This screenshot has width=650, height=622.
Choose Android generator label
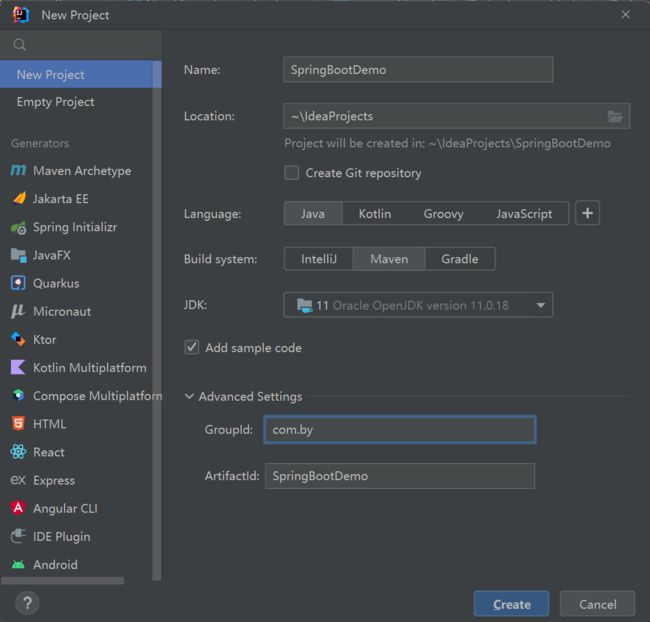tap(56, 565)
